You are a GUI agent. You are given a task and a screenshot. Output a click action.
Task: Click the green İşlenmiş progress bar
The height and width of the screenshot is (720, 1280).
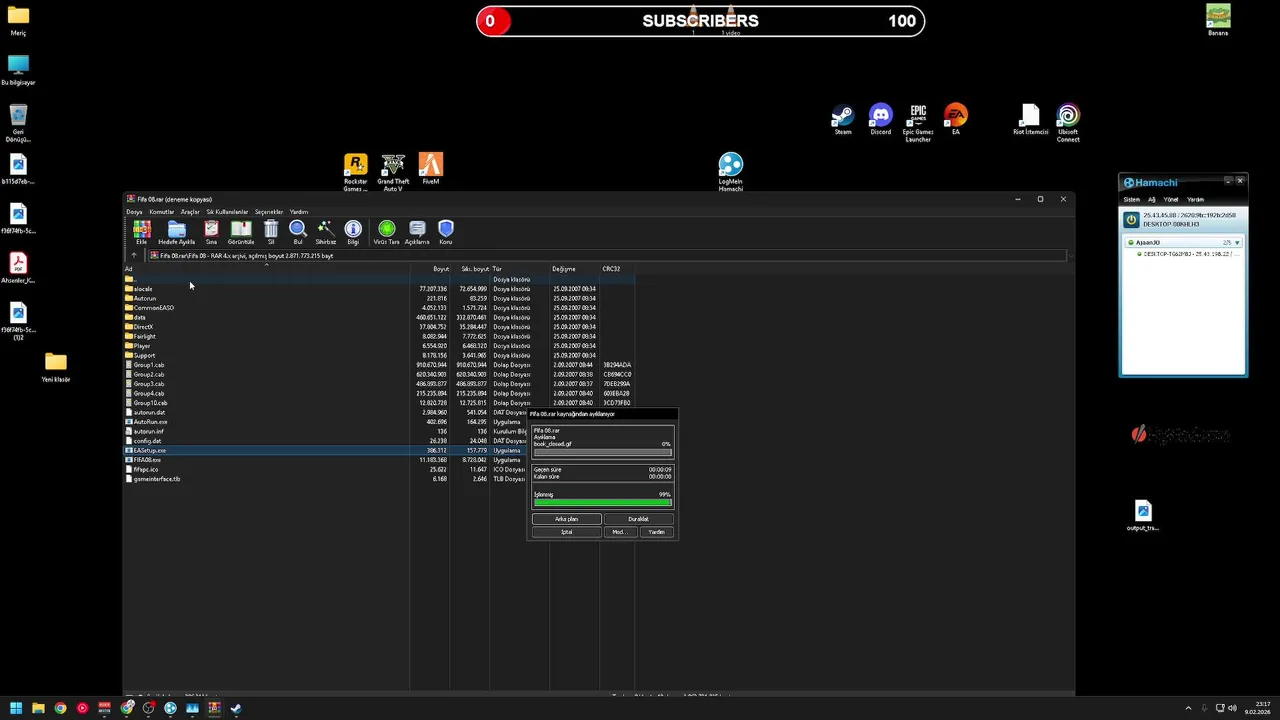(602, 502)
